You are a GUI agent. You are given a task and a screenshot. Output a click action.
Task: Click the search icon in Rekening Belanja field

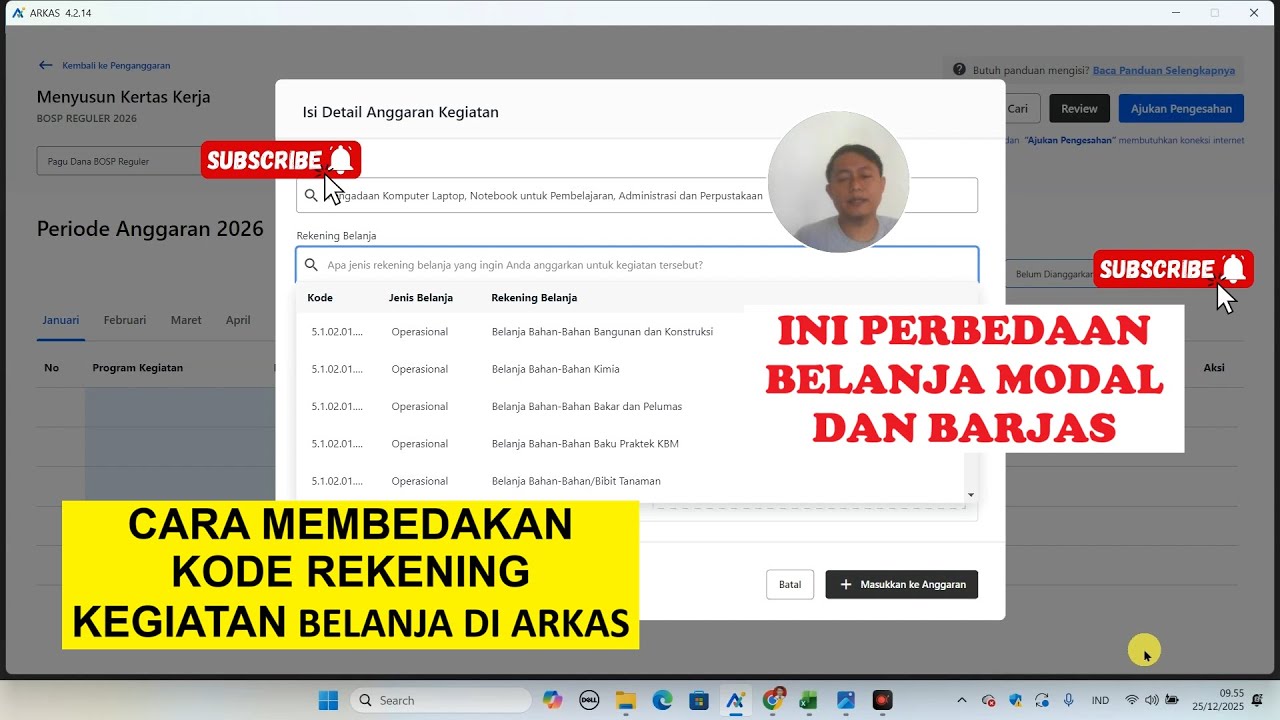click(x=311, y=265)
